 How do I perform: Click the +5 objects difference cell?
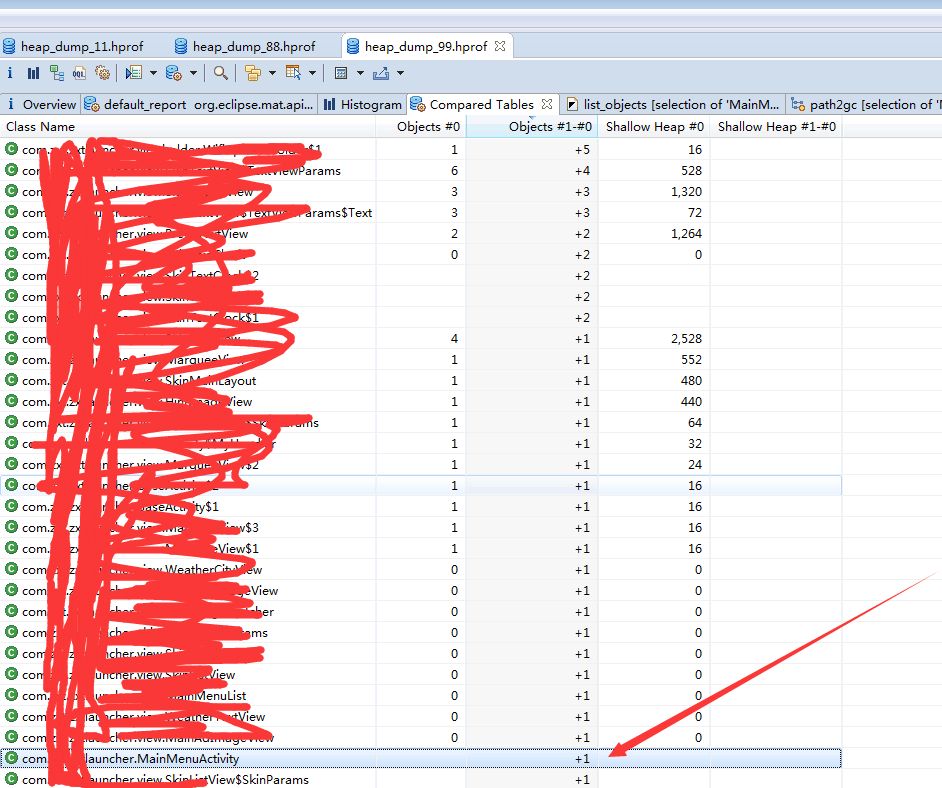pos(582,150)
